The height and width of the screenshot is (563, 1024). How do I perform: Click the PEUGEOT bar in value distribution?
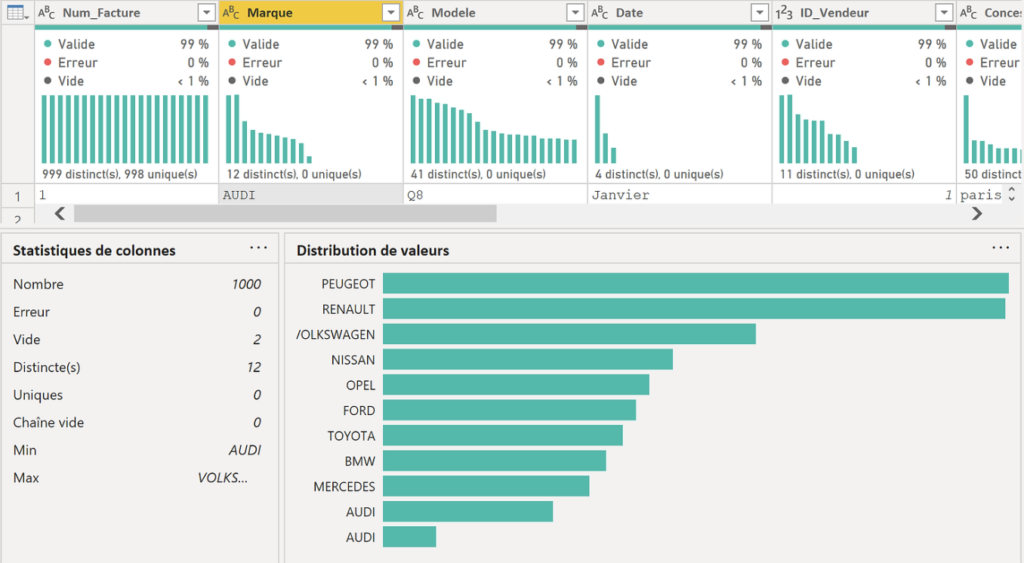pyautogui.click(x=696, y=283)
